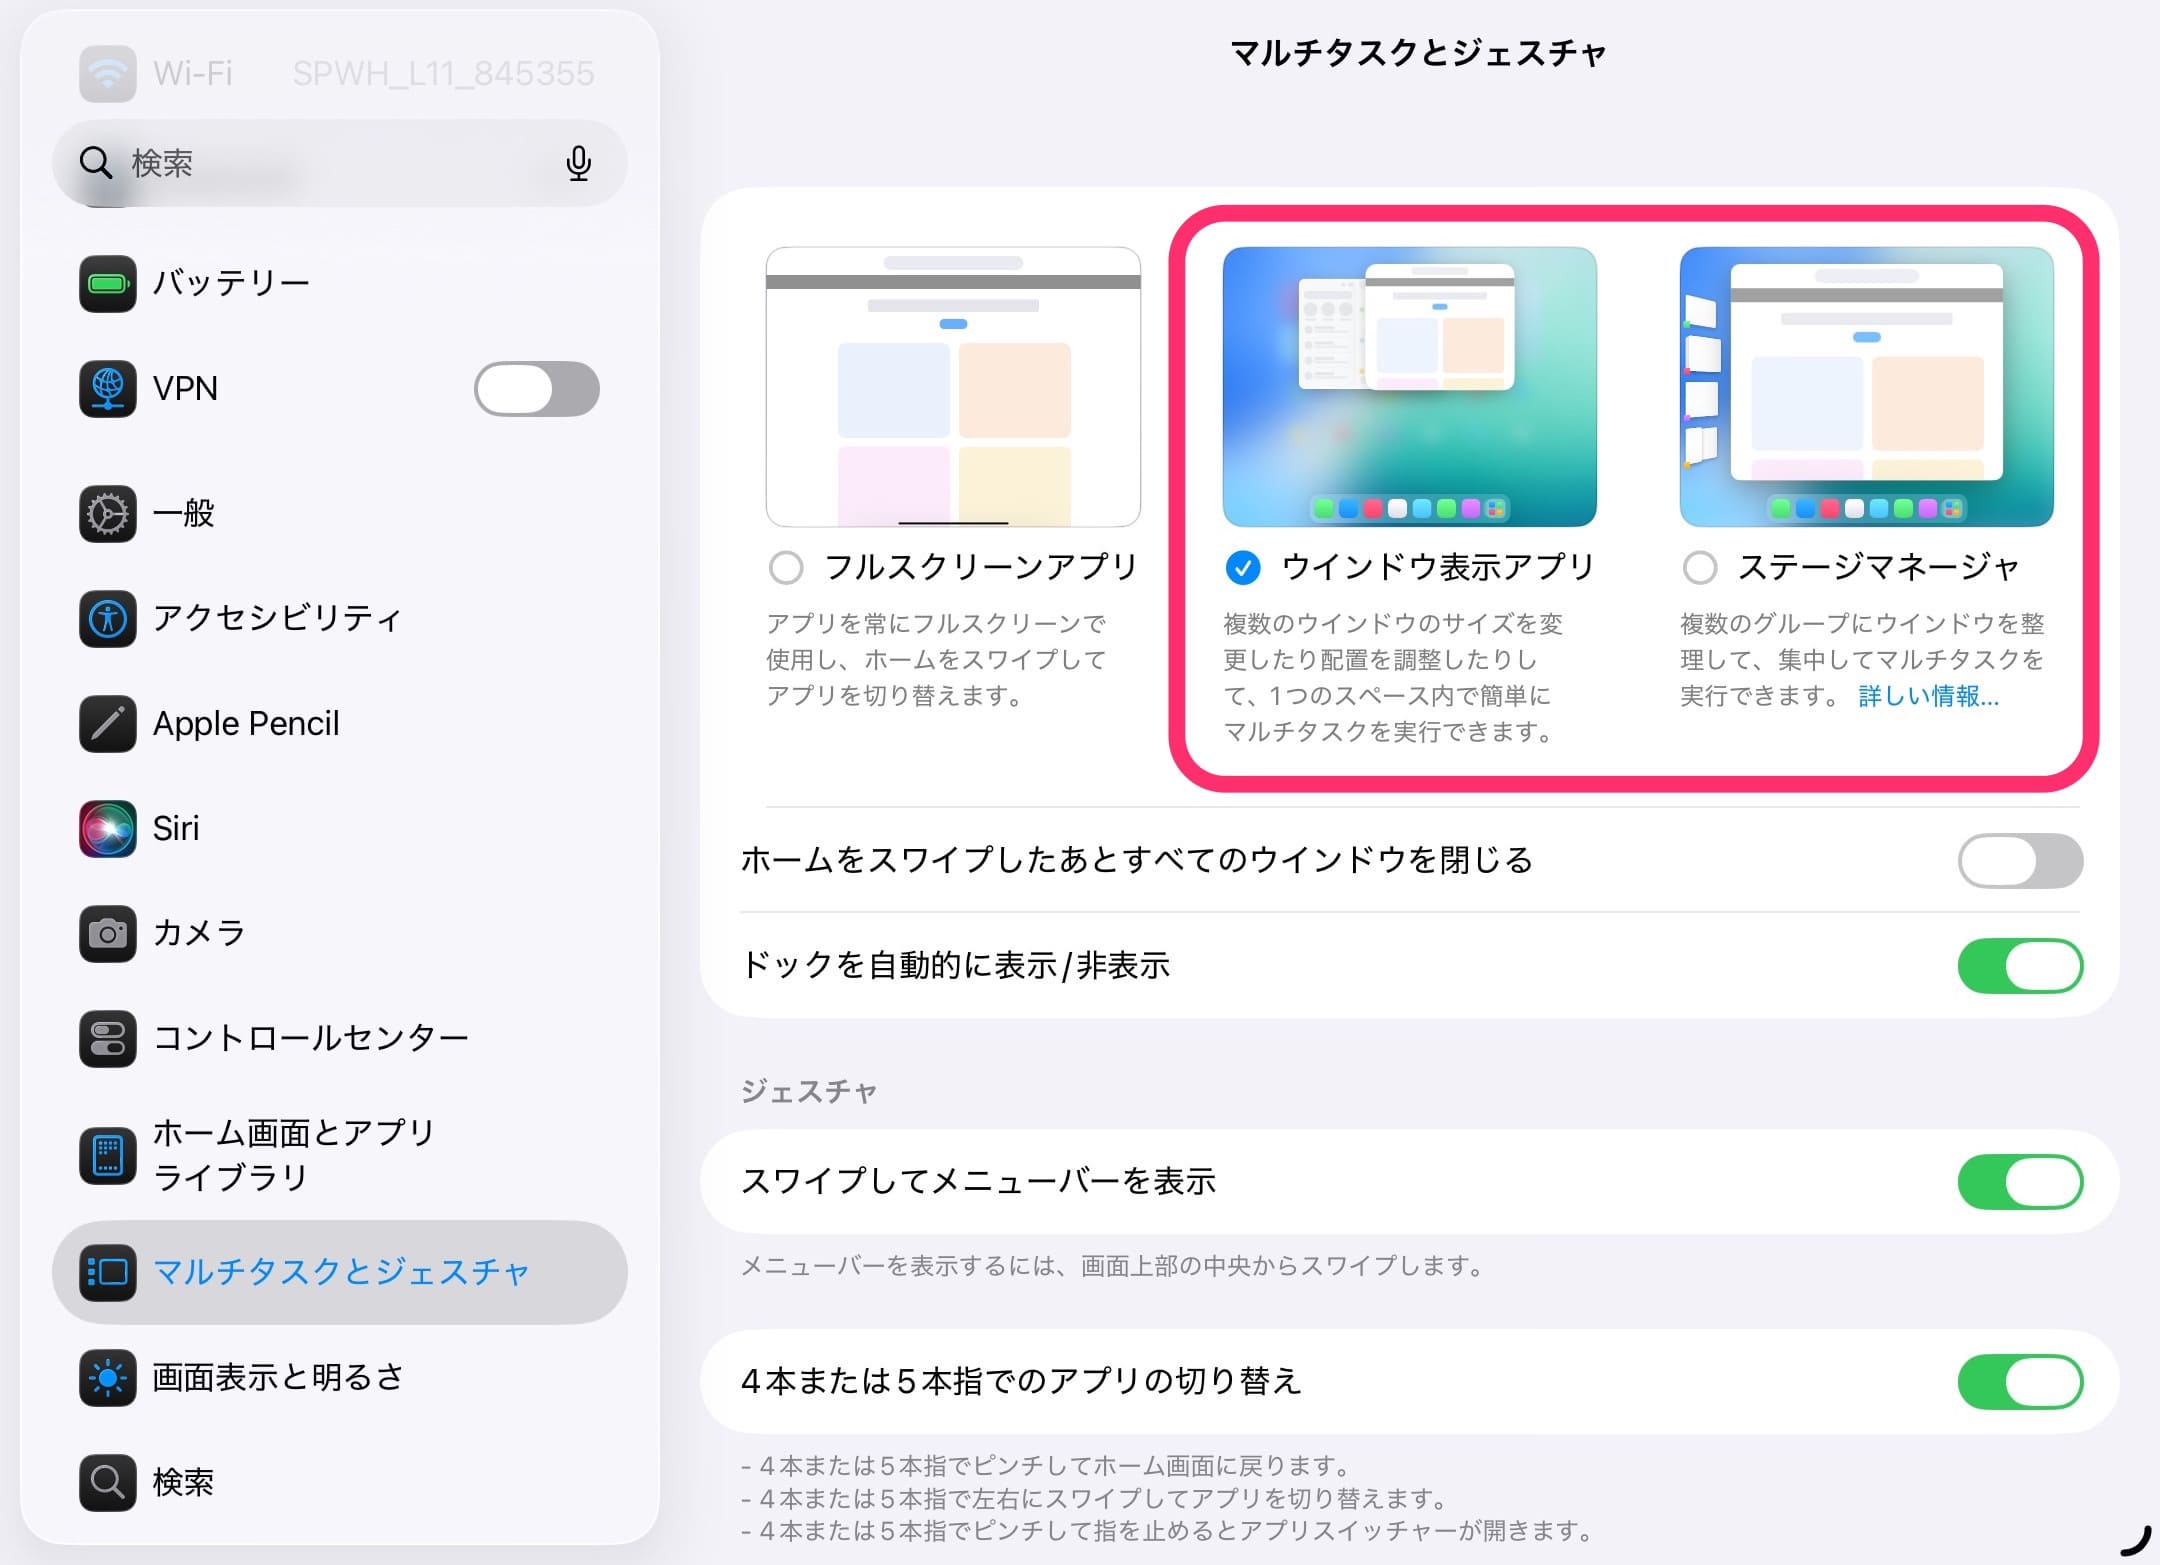Tap the コントロールセンター sliders icon
This screenshot has width=2160, height=1565.
(107, 1038)
